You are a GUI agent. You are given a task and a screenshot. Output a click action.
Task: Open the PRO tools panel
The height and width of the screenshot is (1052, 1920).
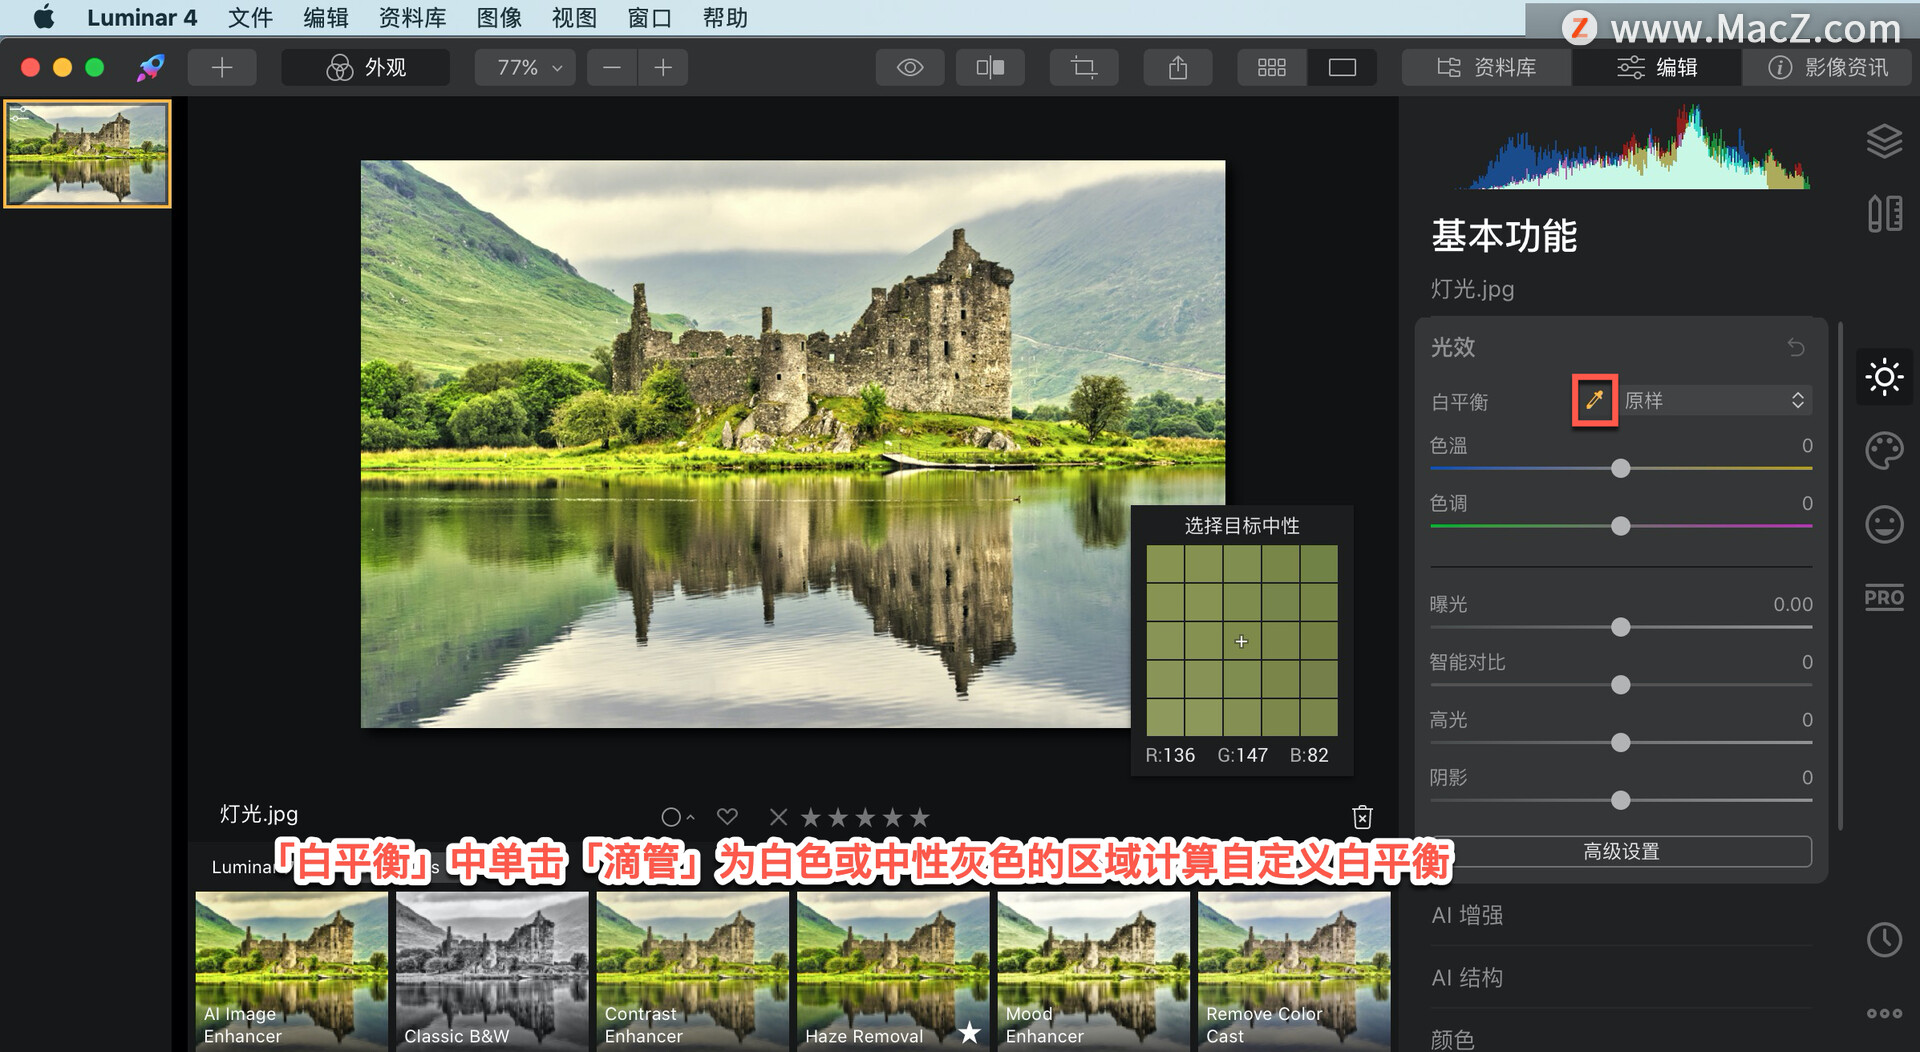point(1884,597)
